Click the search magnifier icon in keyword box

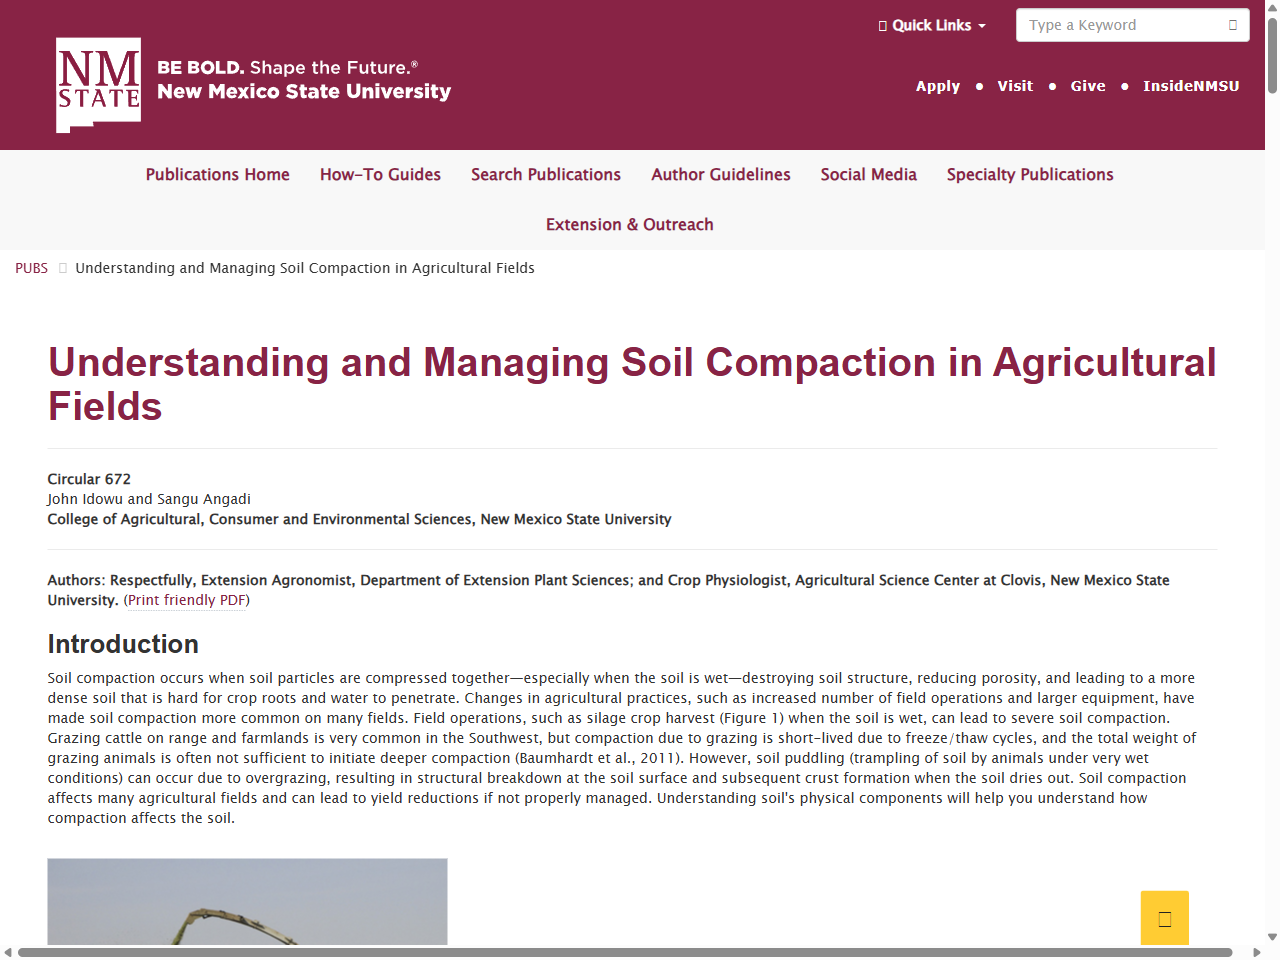coord(1233,24)
